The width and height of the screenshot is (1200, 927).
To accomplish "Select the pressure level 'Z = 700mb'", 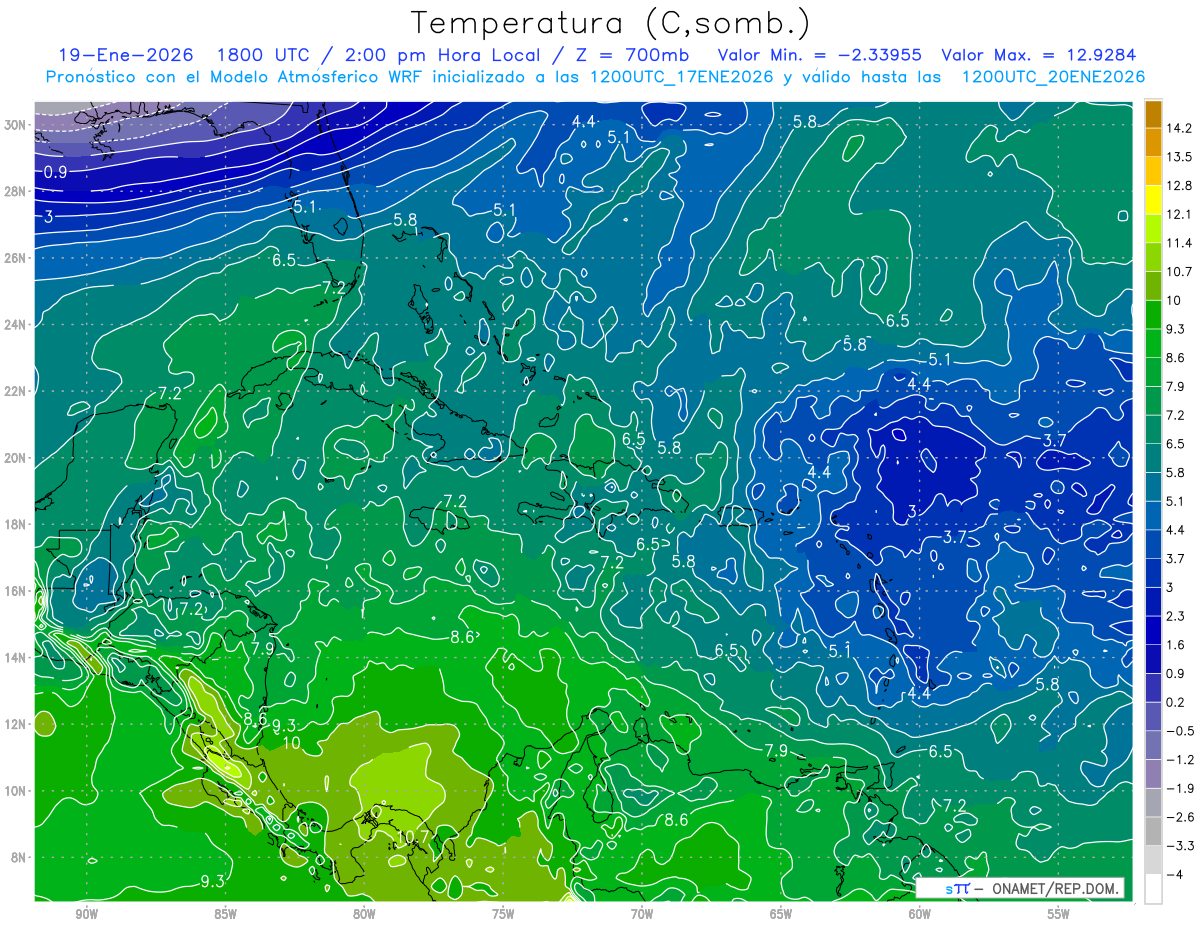I will [628, 55].
